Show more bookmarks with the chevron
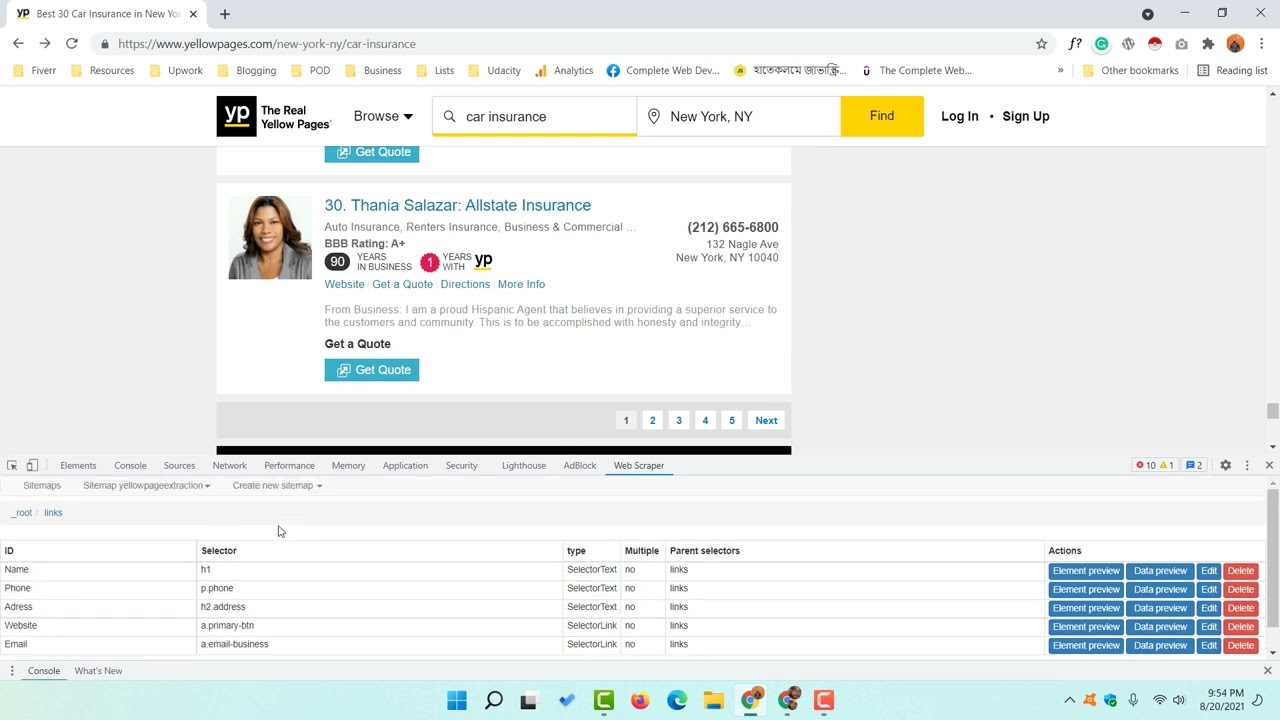The image size is (1280, 720). [1060, 71]
